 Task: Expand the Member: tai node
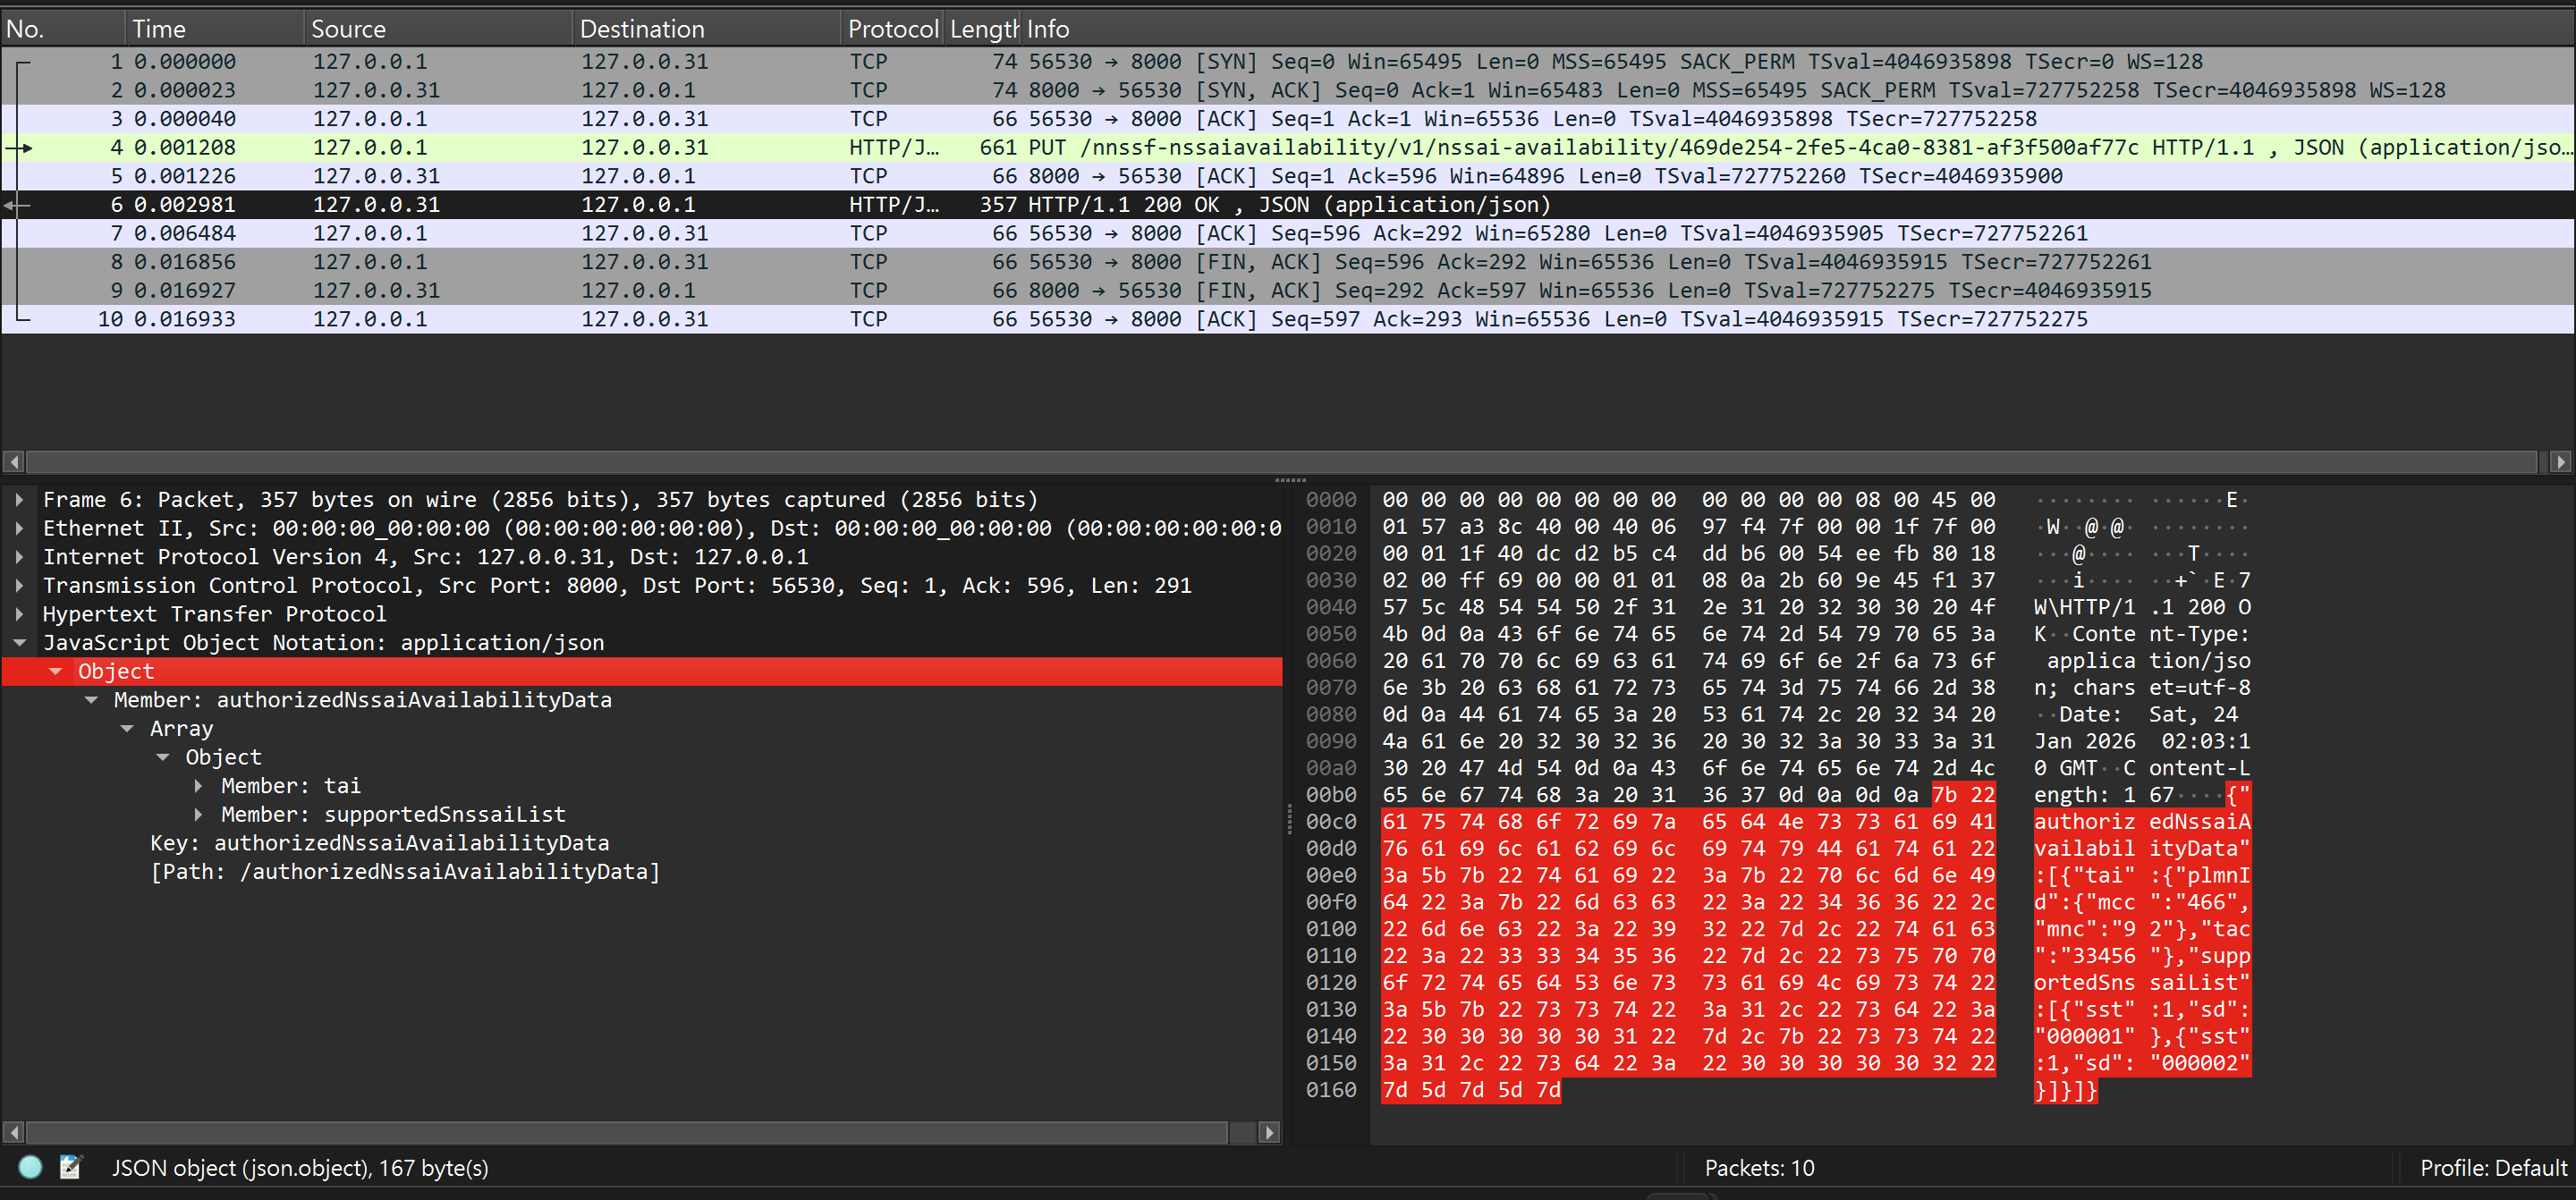click(x=198, y=786)
